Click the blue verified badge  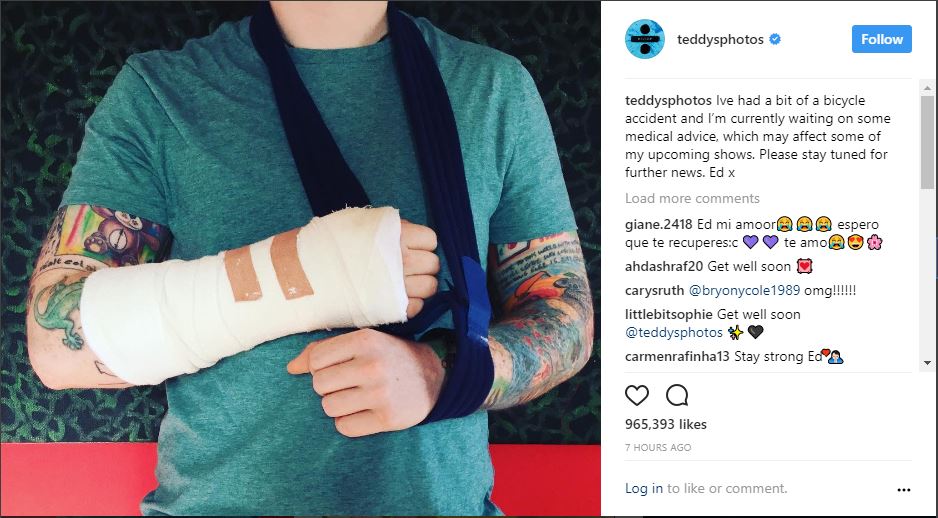775,39
